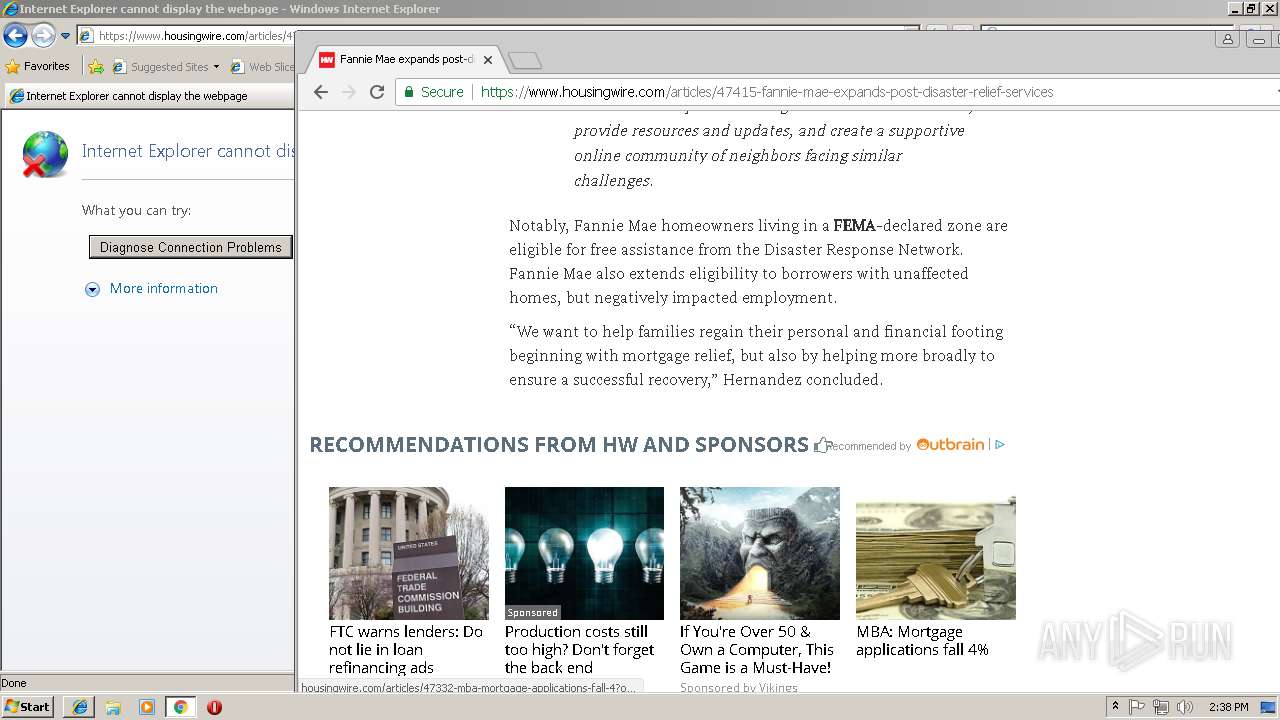Click the Internet Explorer Forward arrow button

tap(43, 36)
